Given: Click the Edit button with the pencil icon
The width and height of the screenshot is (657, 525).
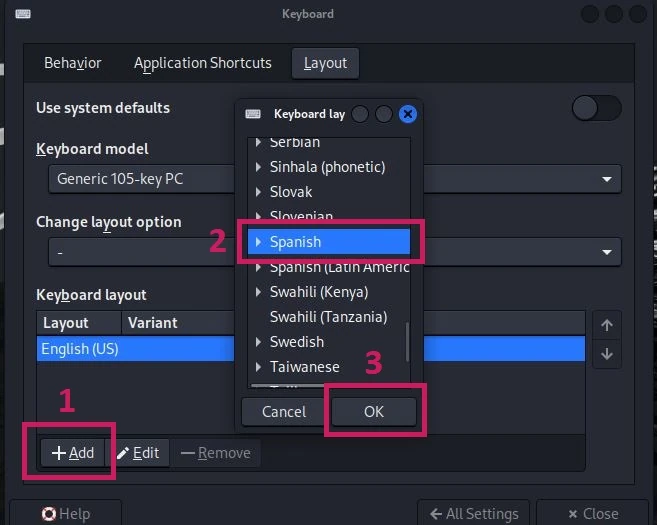Looking at the screenshot, I should pyautogui.click(x=138, y=453).
